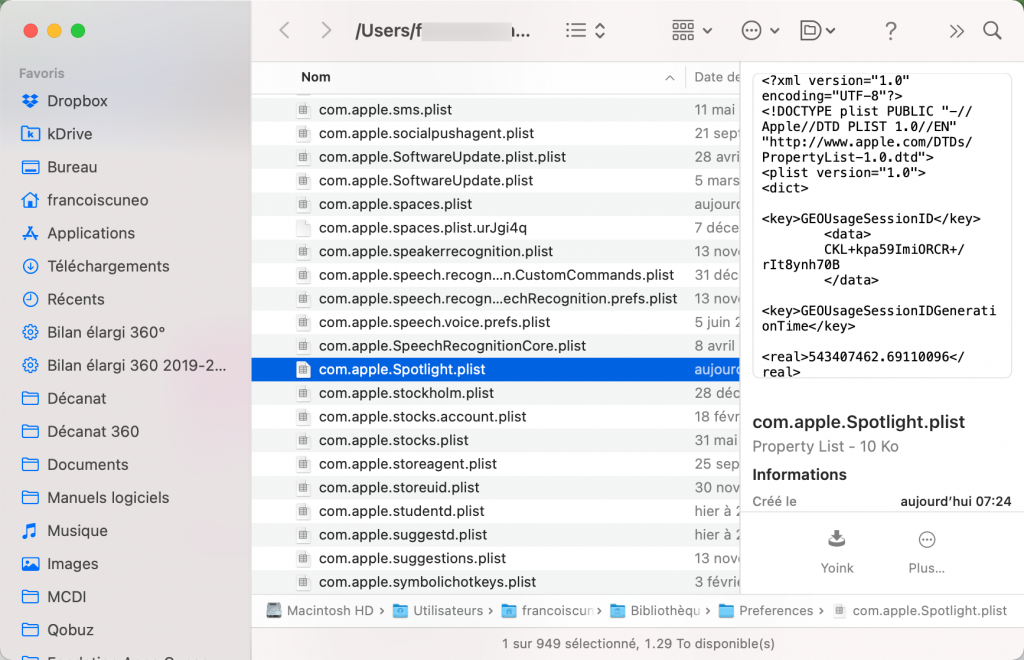The image size is (1024, 660).
Task: Go back with the toolbar back arrow
Action: click(x=284, y=30)
